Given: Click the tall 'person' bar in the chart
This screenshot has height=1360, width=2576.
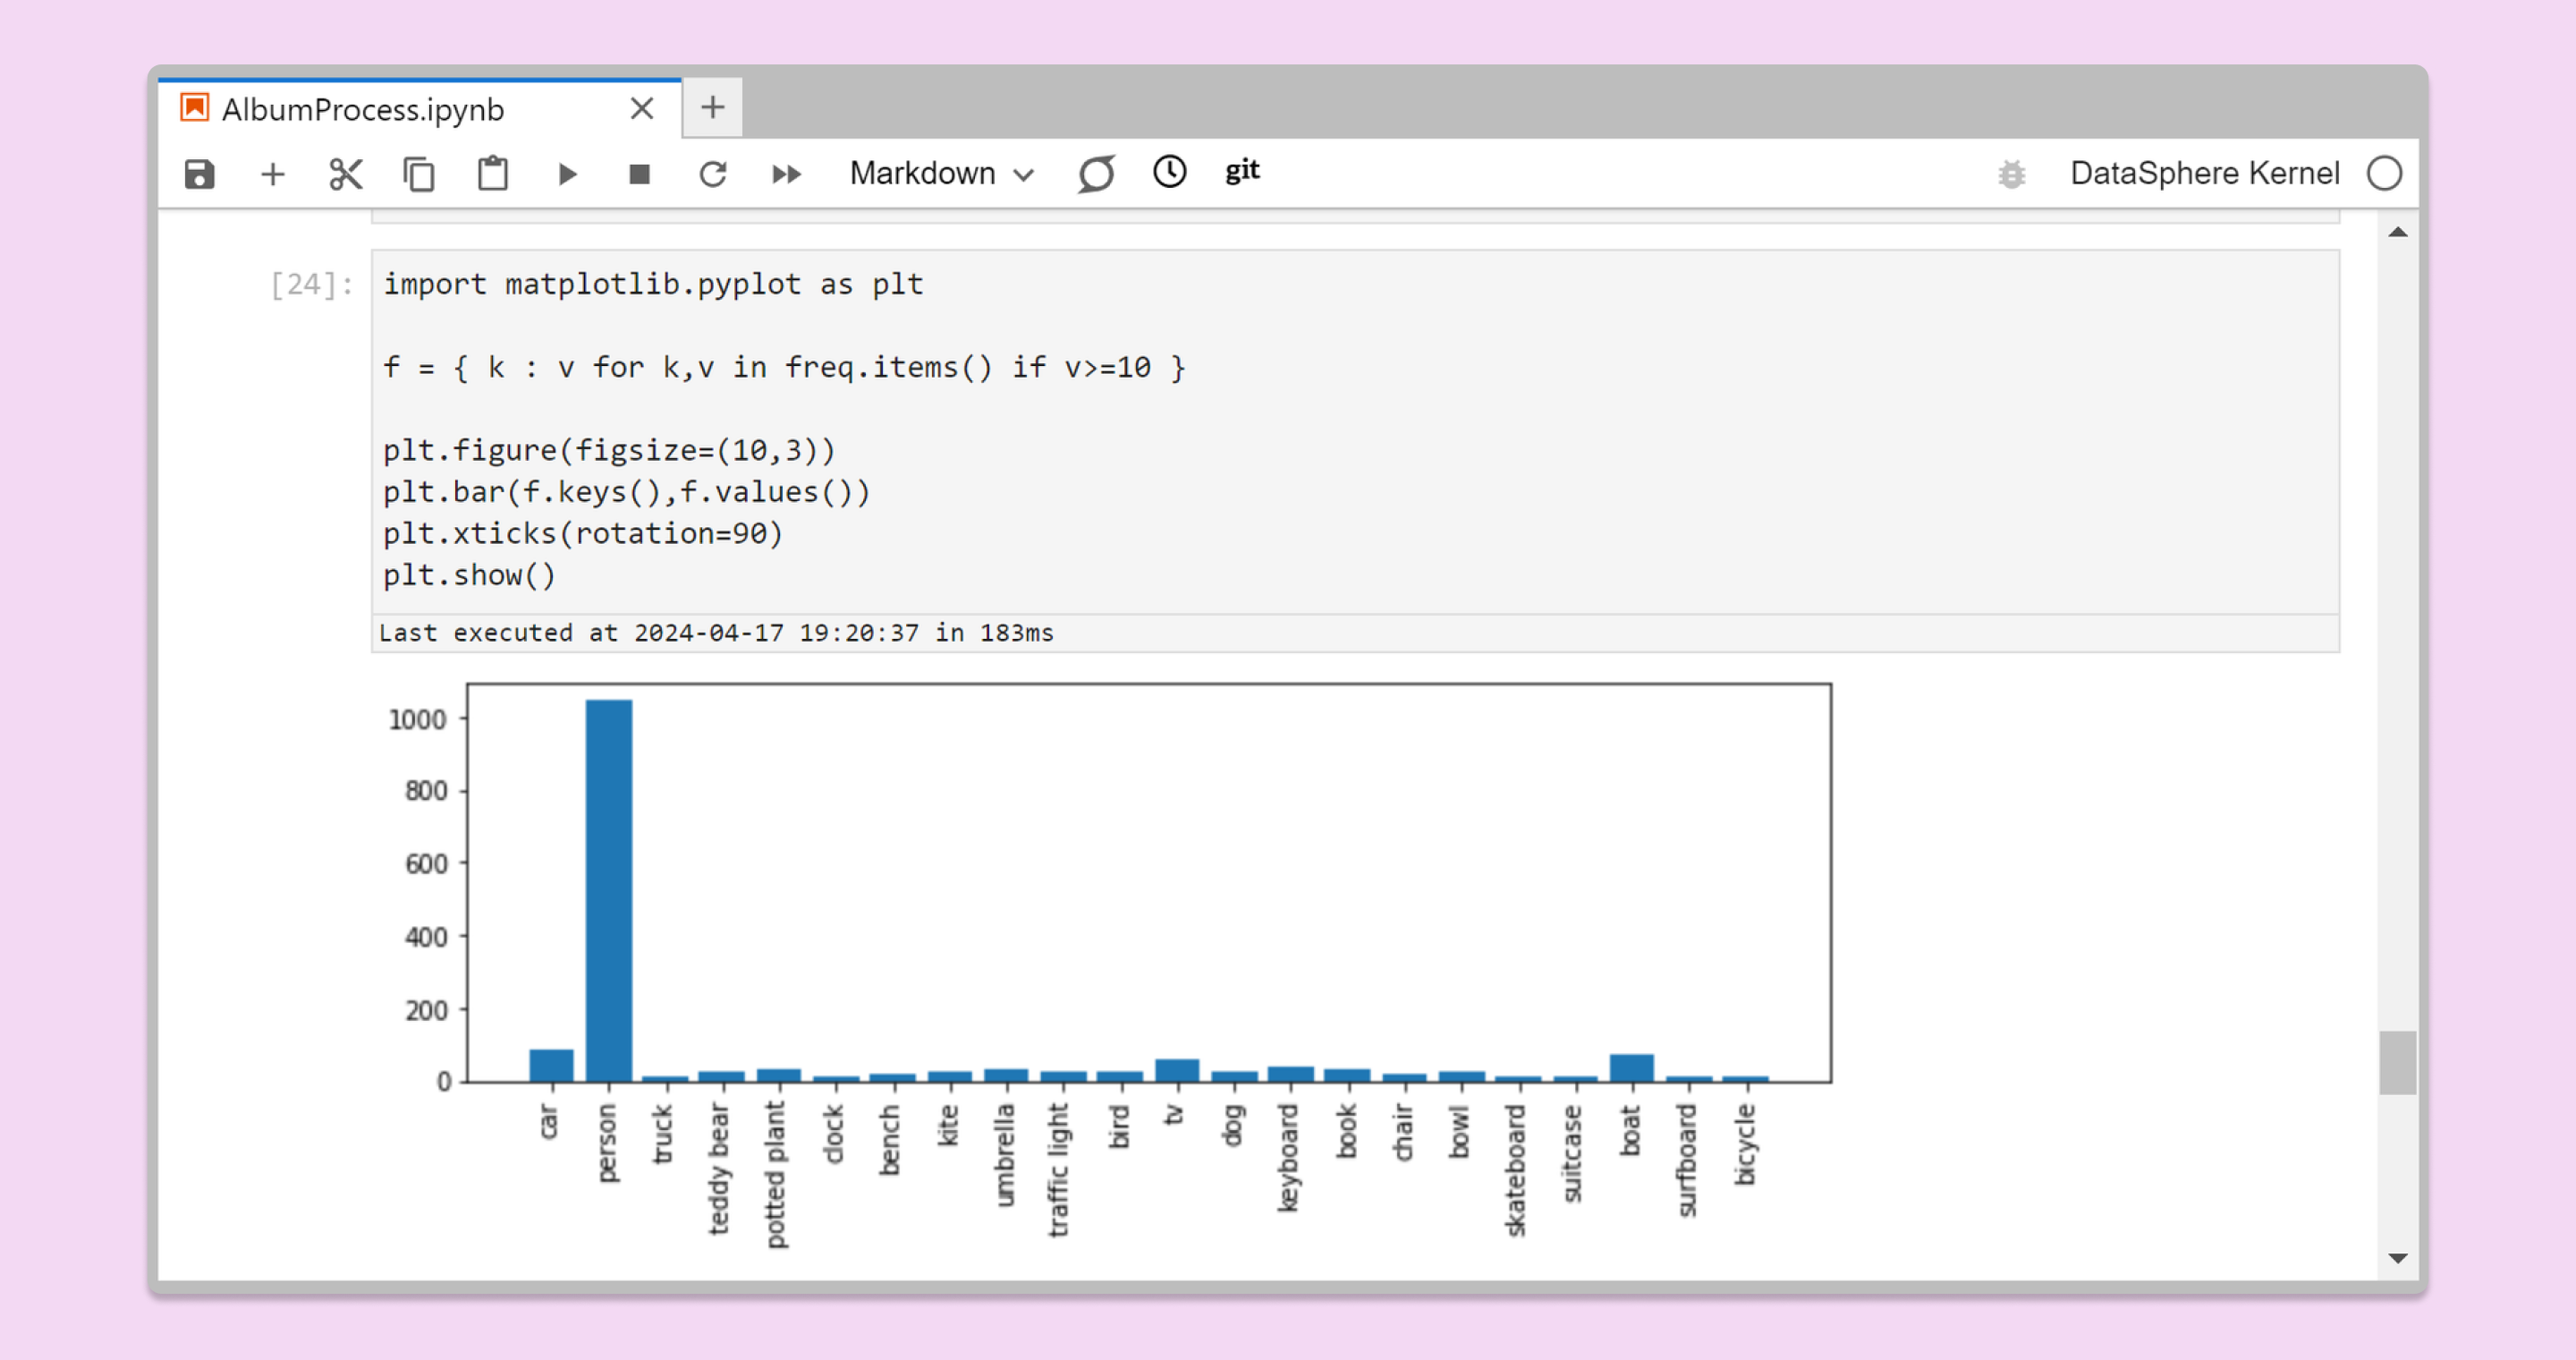Looking at the screenshot, I should [x=609, y=890].
